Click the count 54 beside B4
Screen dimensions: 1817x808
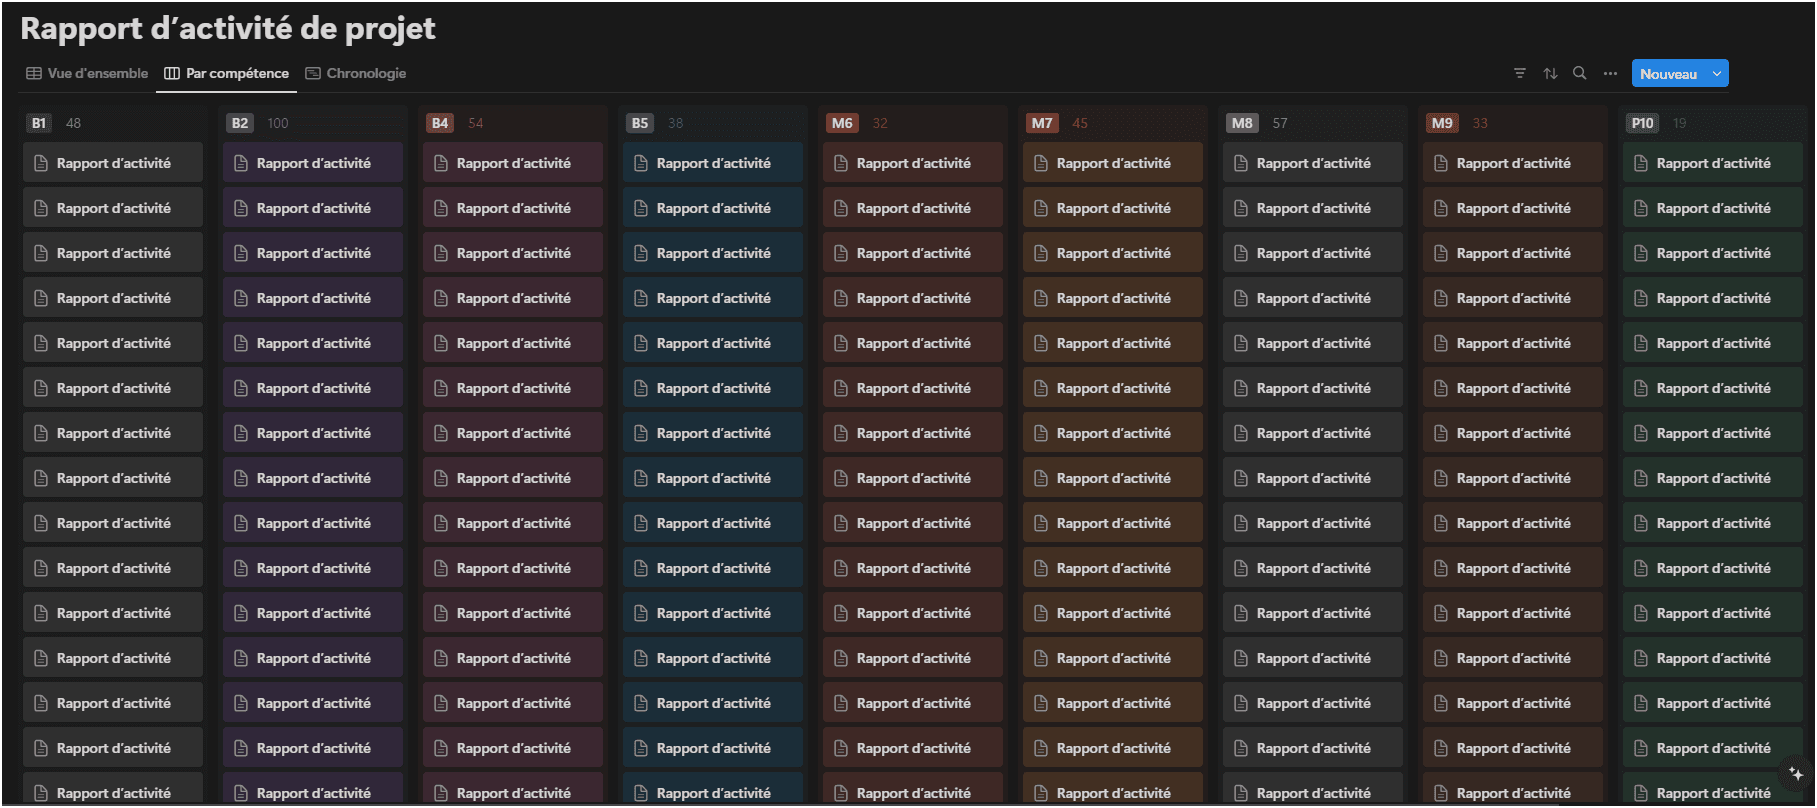click(476, 123)
